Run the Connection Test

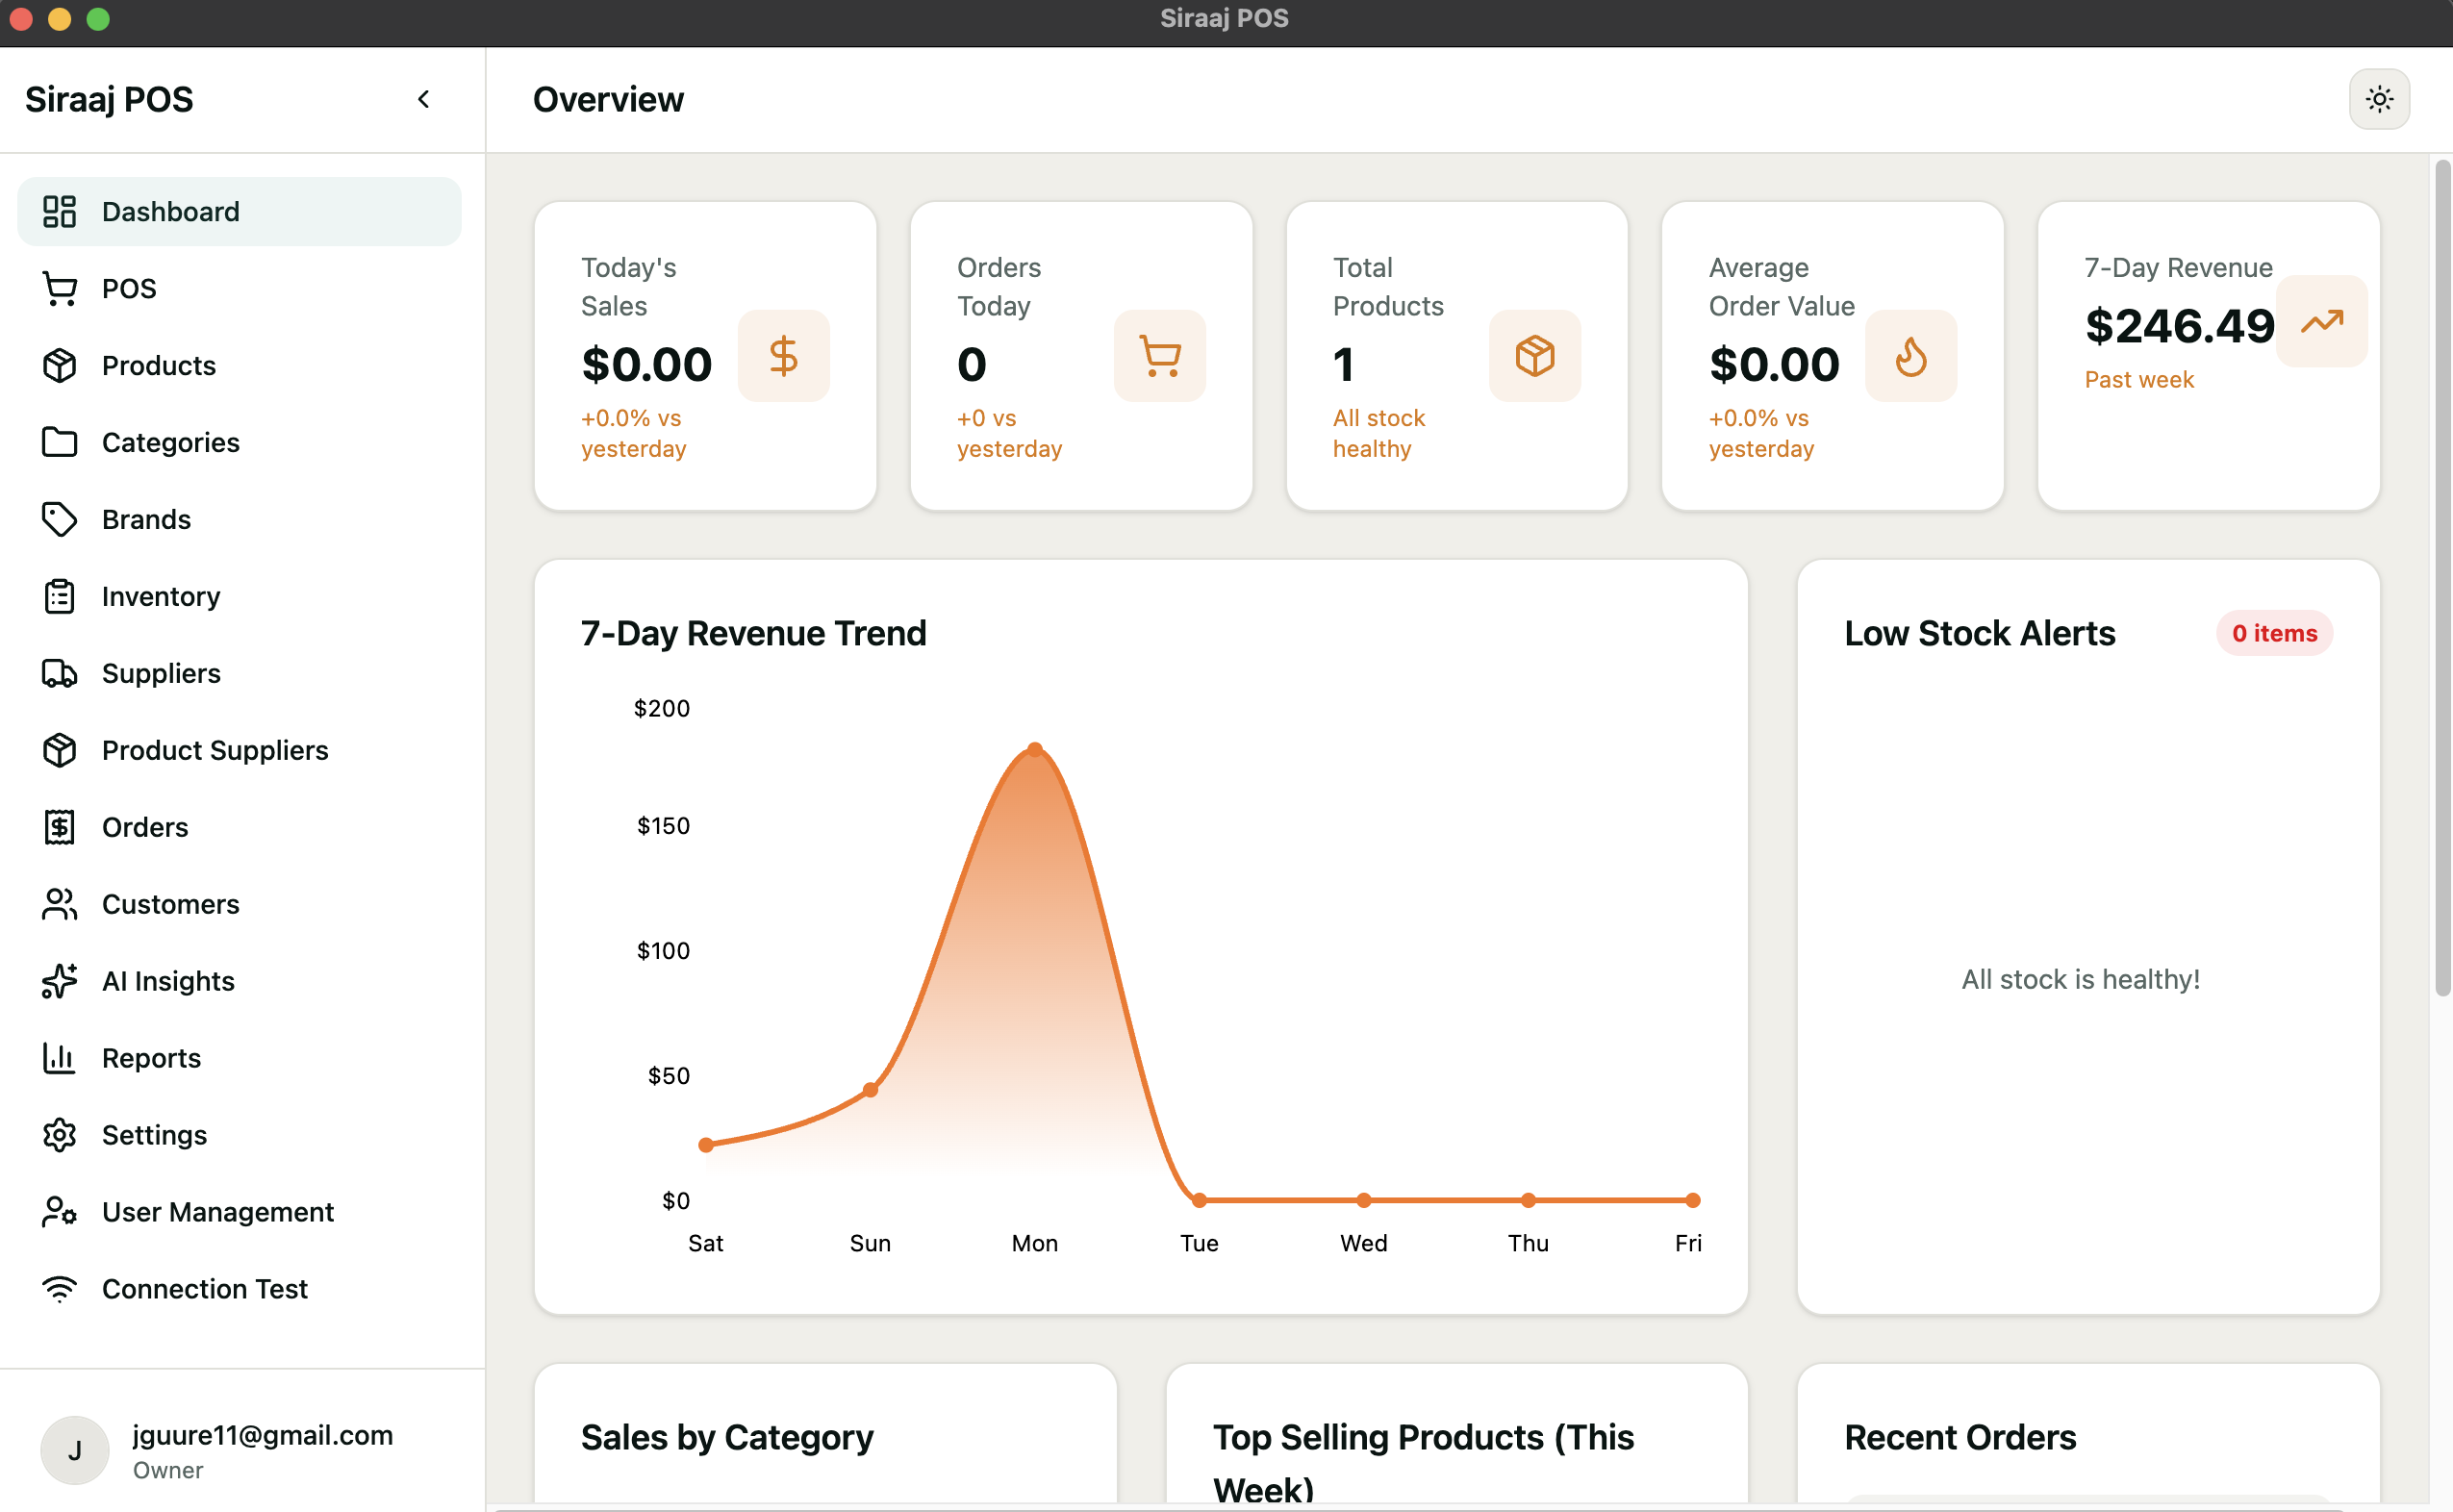204,1288
